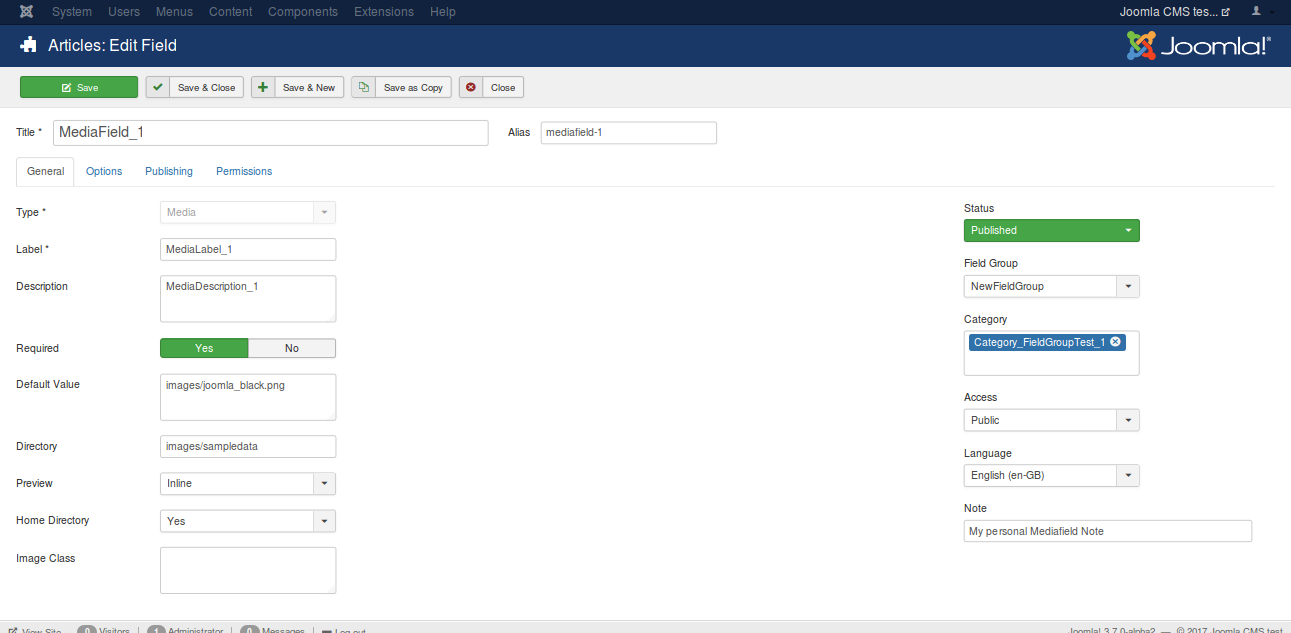Click the Save as Copy icon

point(364,88)
